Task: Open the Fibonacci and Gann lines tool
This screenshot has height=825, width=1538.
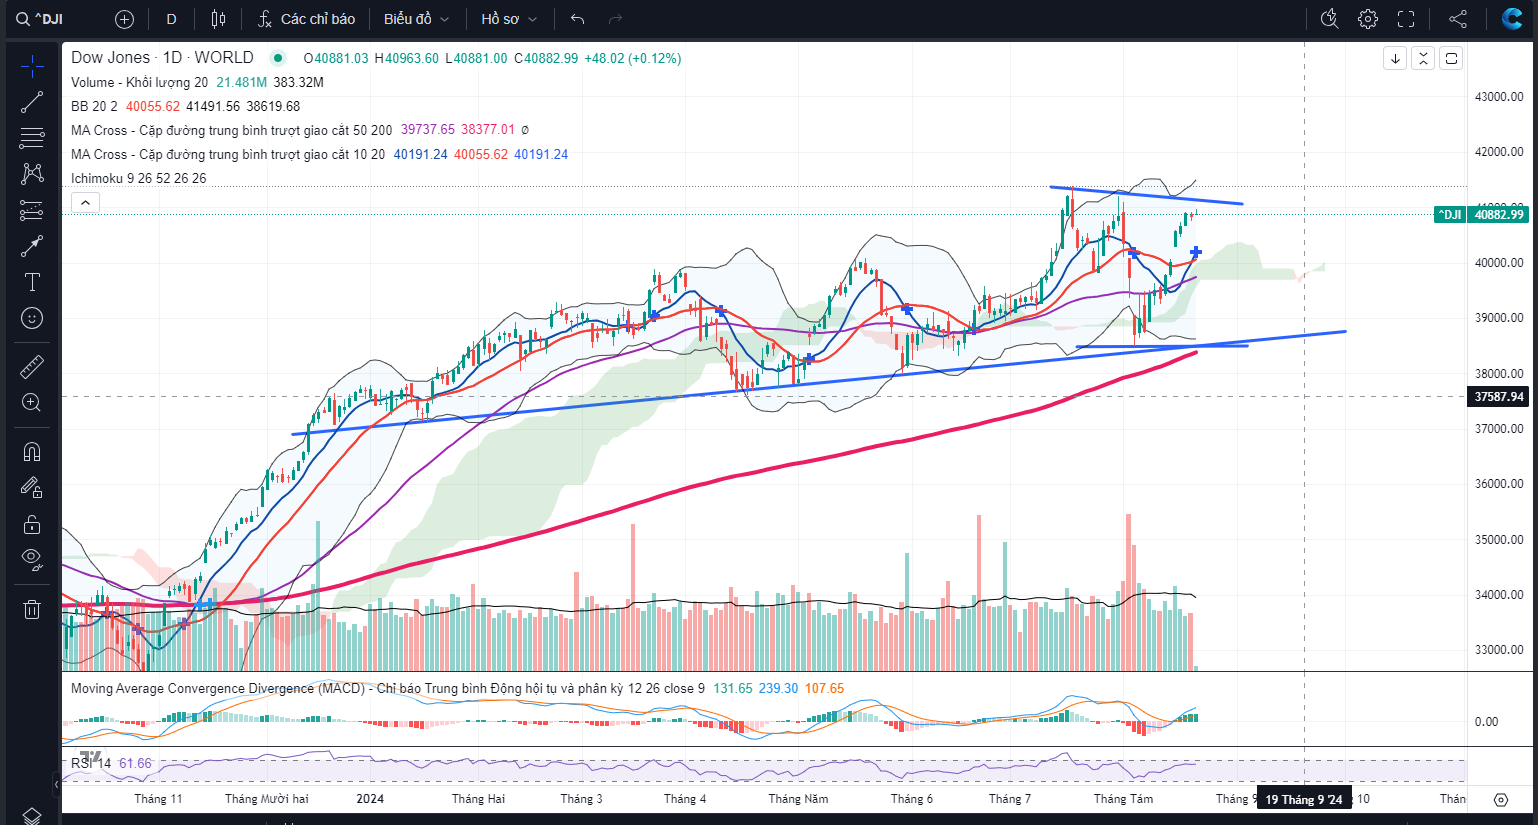Action: click(32, 137)
